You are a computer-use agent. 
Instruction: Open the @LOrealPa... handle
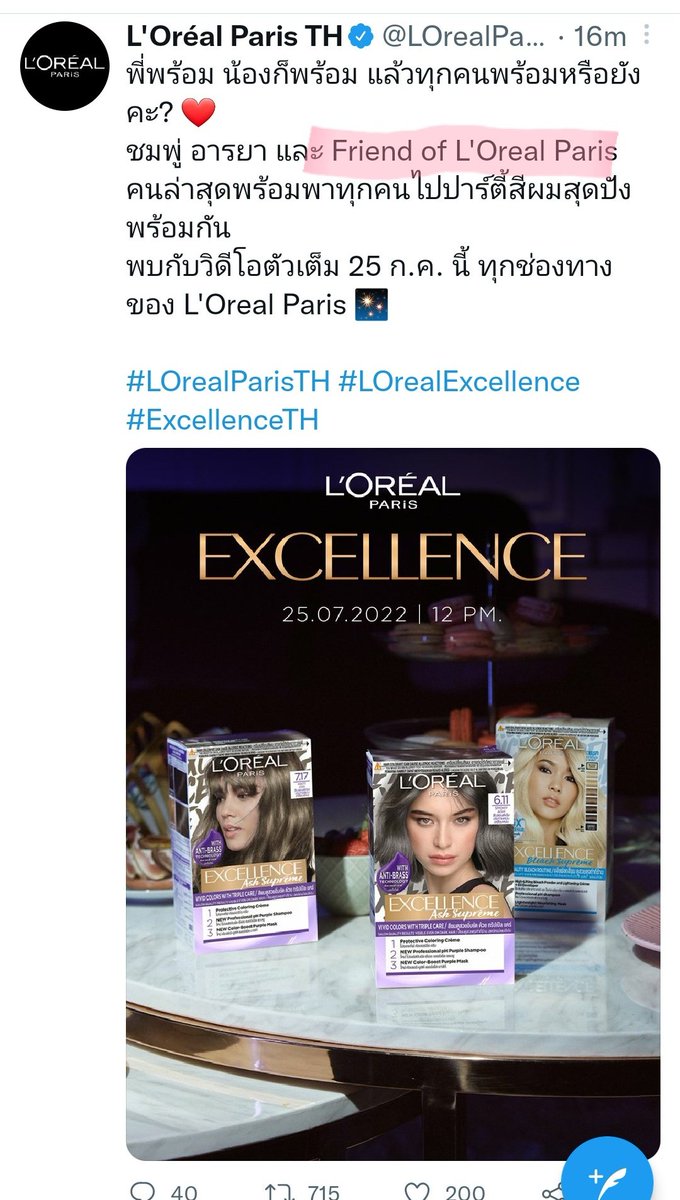click(462, 38)
